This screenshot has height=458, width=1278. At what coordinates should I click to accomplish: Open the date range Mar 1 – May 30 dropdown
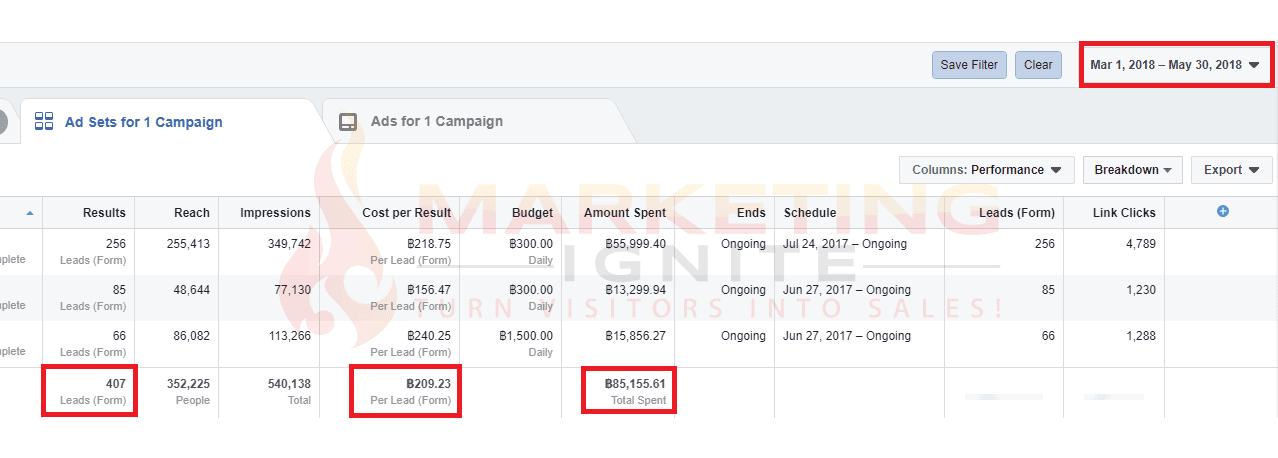tap(1175, 65)
